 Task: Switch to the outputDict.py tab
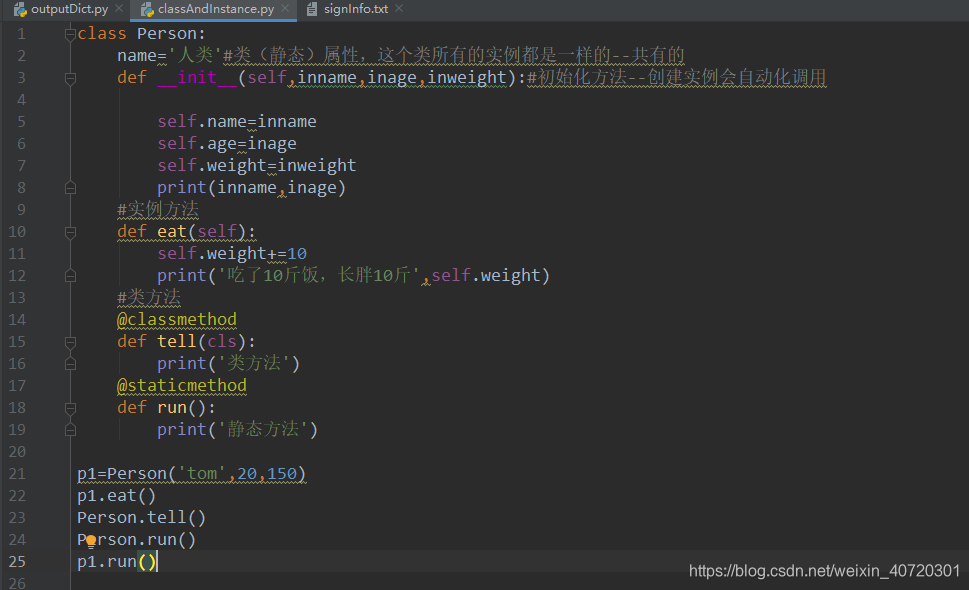click(69, 9)
